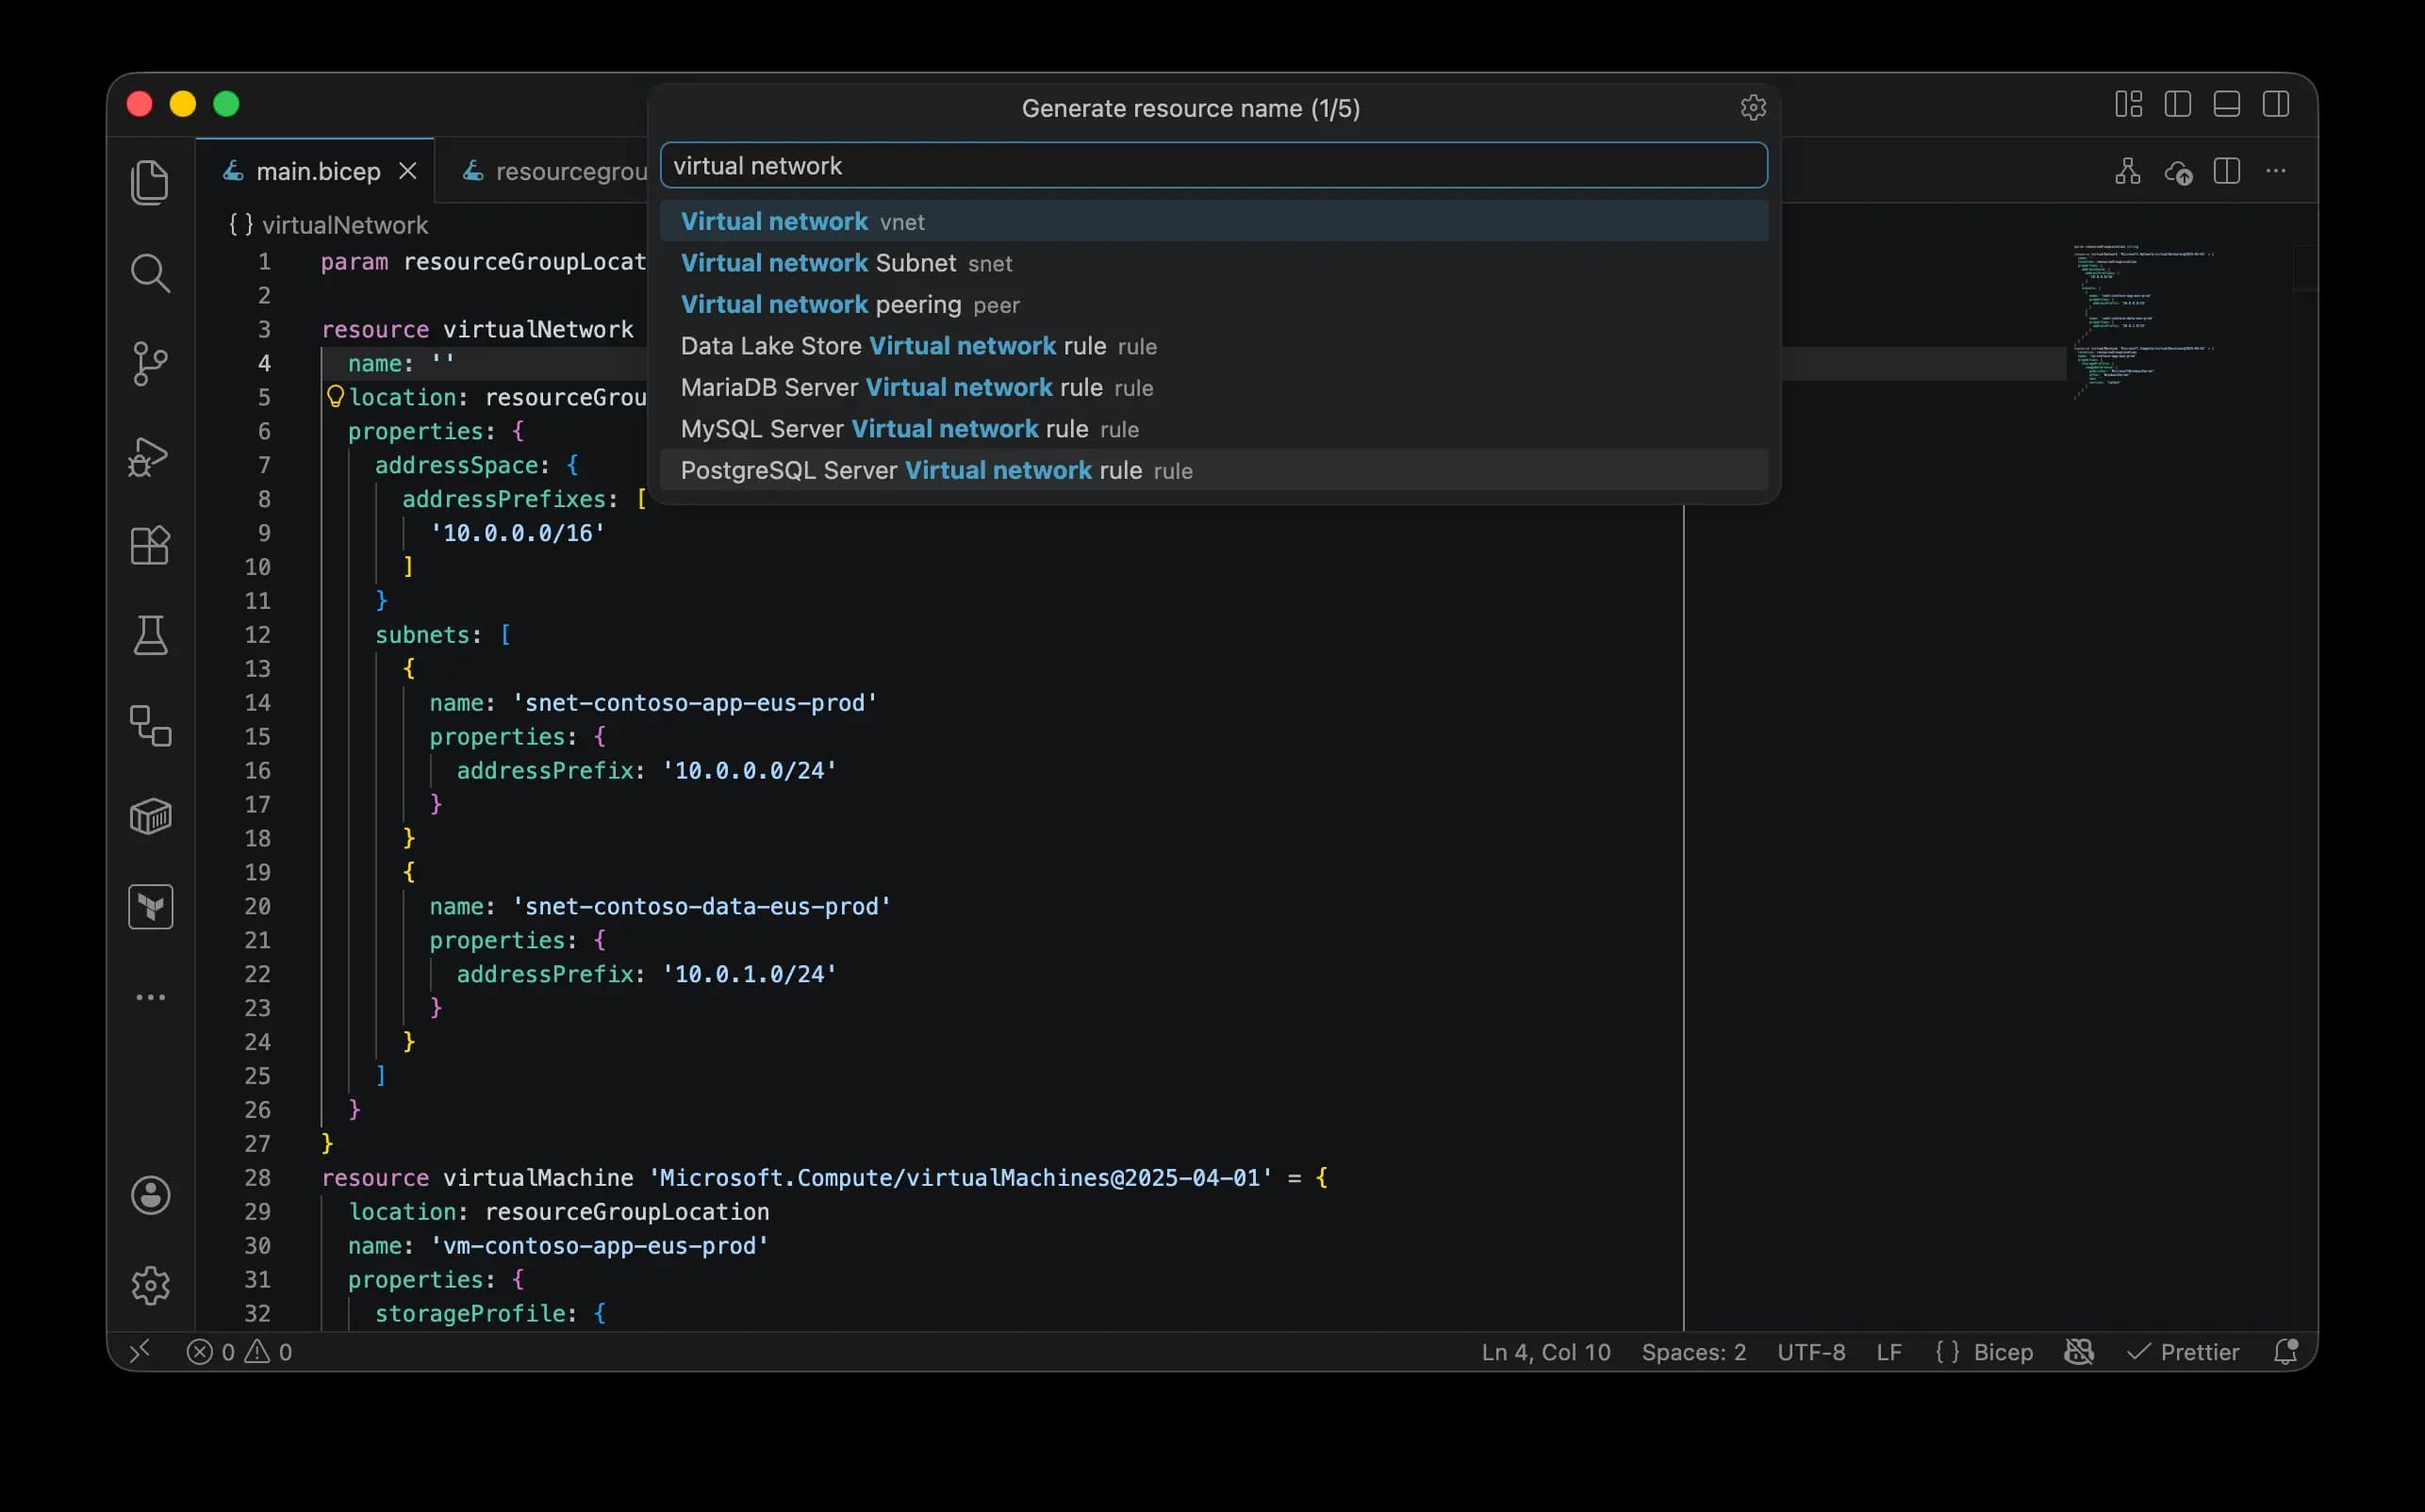Open more actions menu with ellipsis

coord(2276,171)
